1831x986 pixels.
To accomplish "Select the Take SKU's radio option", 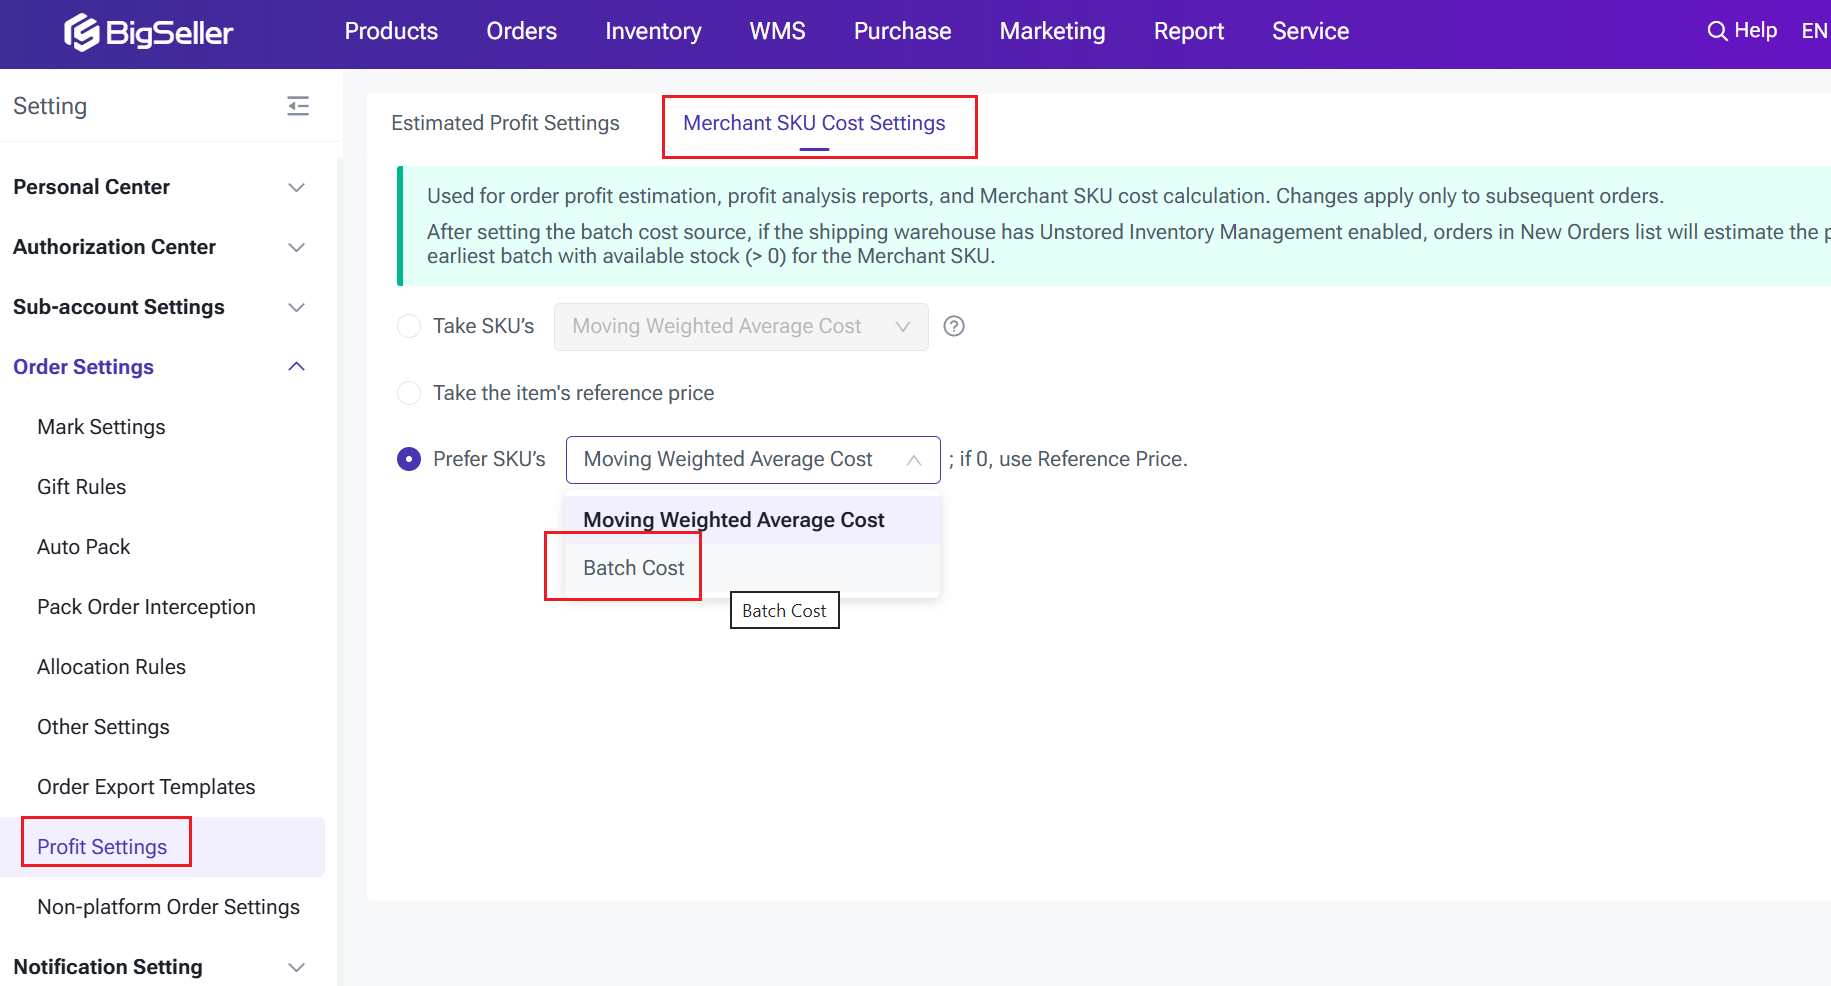I will coord(409,326).
